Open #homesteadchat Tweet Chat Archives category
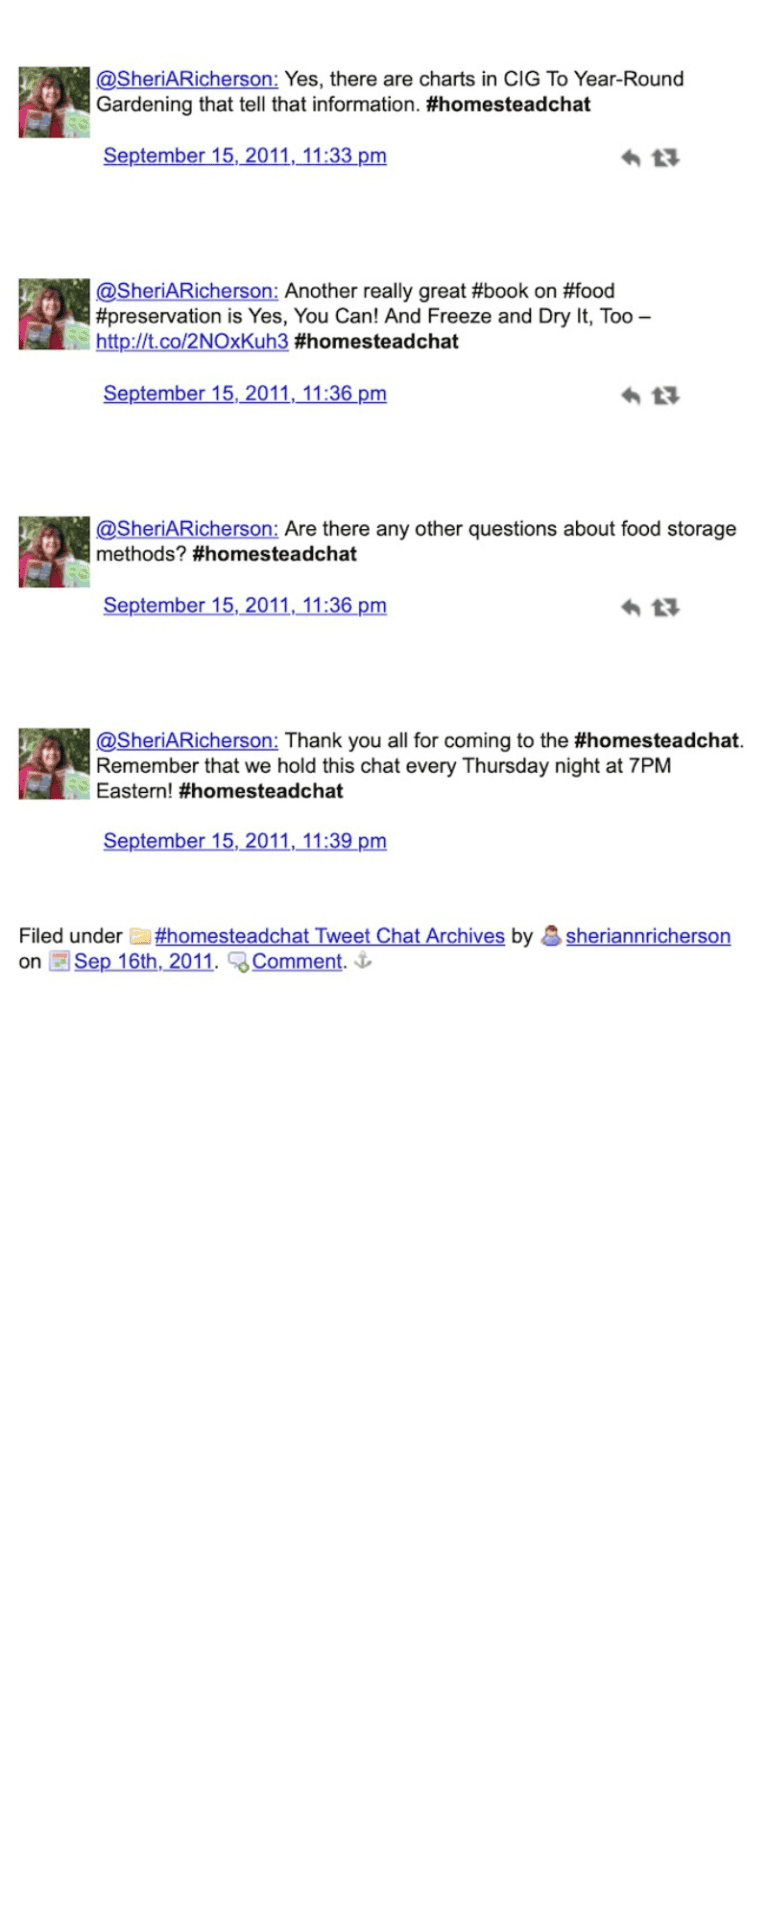Viewport: 768px width, 1920px height. (x=330, y=936)
